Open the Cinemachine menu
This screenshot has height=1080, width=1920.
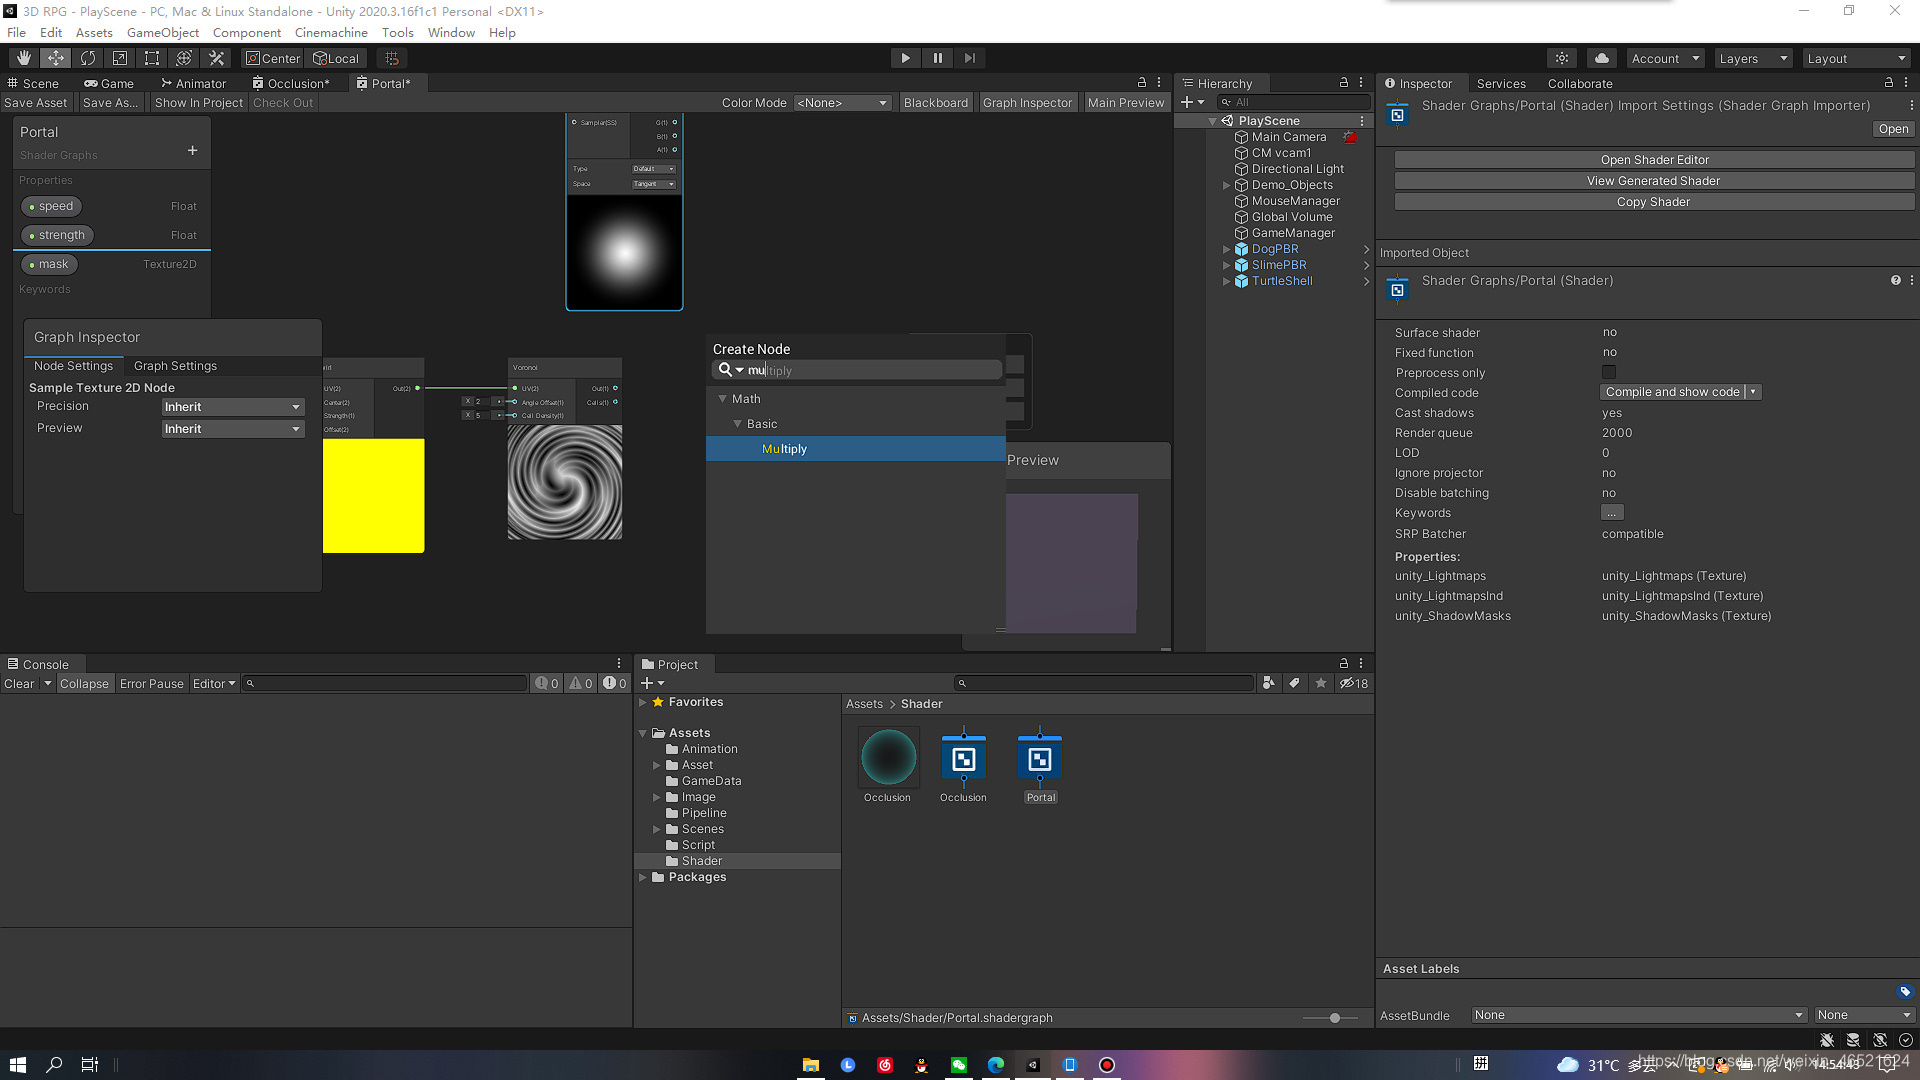coord(331,32)
